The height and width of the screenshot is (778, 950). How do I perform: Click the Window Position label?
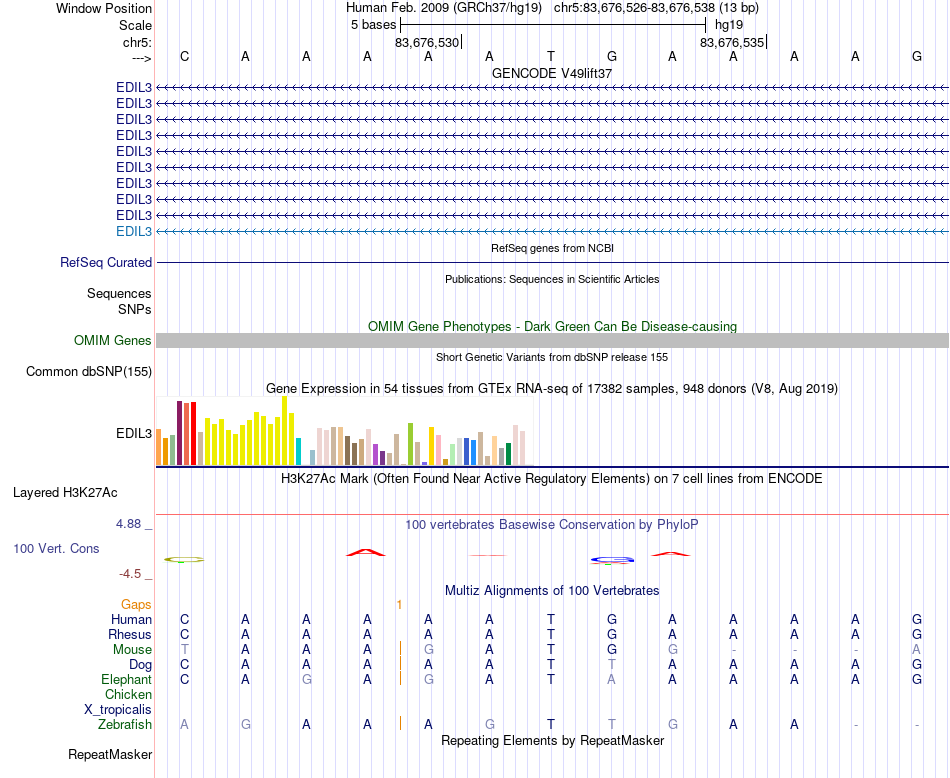pos(104,8)
